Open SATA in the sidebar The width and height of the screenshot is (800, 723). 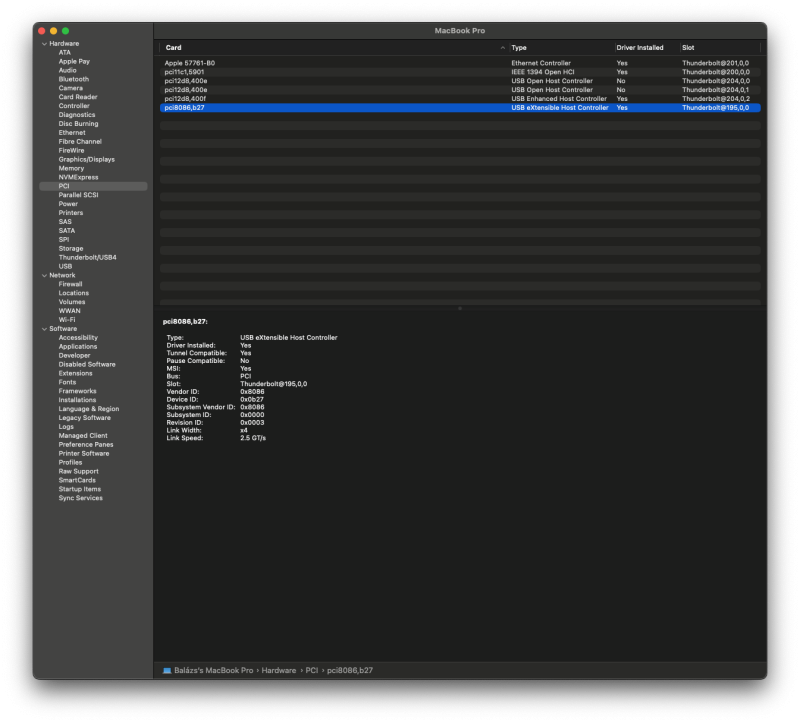pyautogui.click(x=66, y=231)
